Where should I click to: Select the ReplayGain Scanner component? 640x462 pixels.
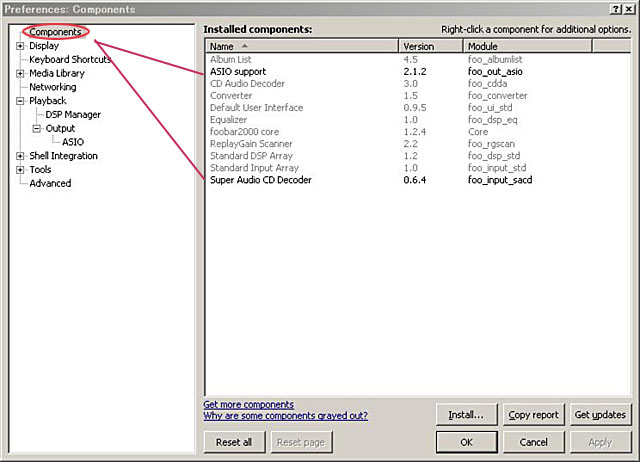pos(418,144)
